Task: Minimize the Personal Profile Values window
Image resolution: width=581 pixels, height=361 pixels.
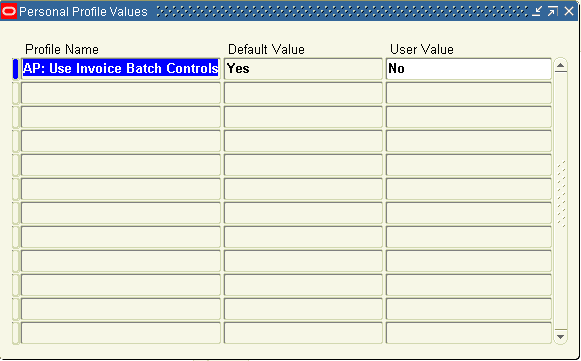Action: (x=537, y=11)
